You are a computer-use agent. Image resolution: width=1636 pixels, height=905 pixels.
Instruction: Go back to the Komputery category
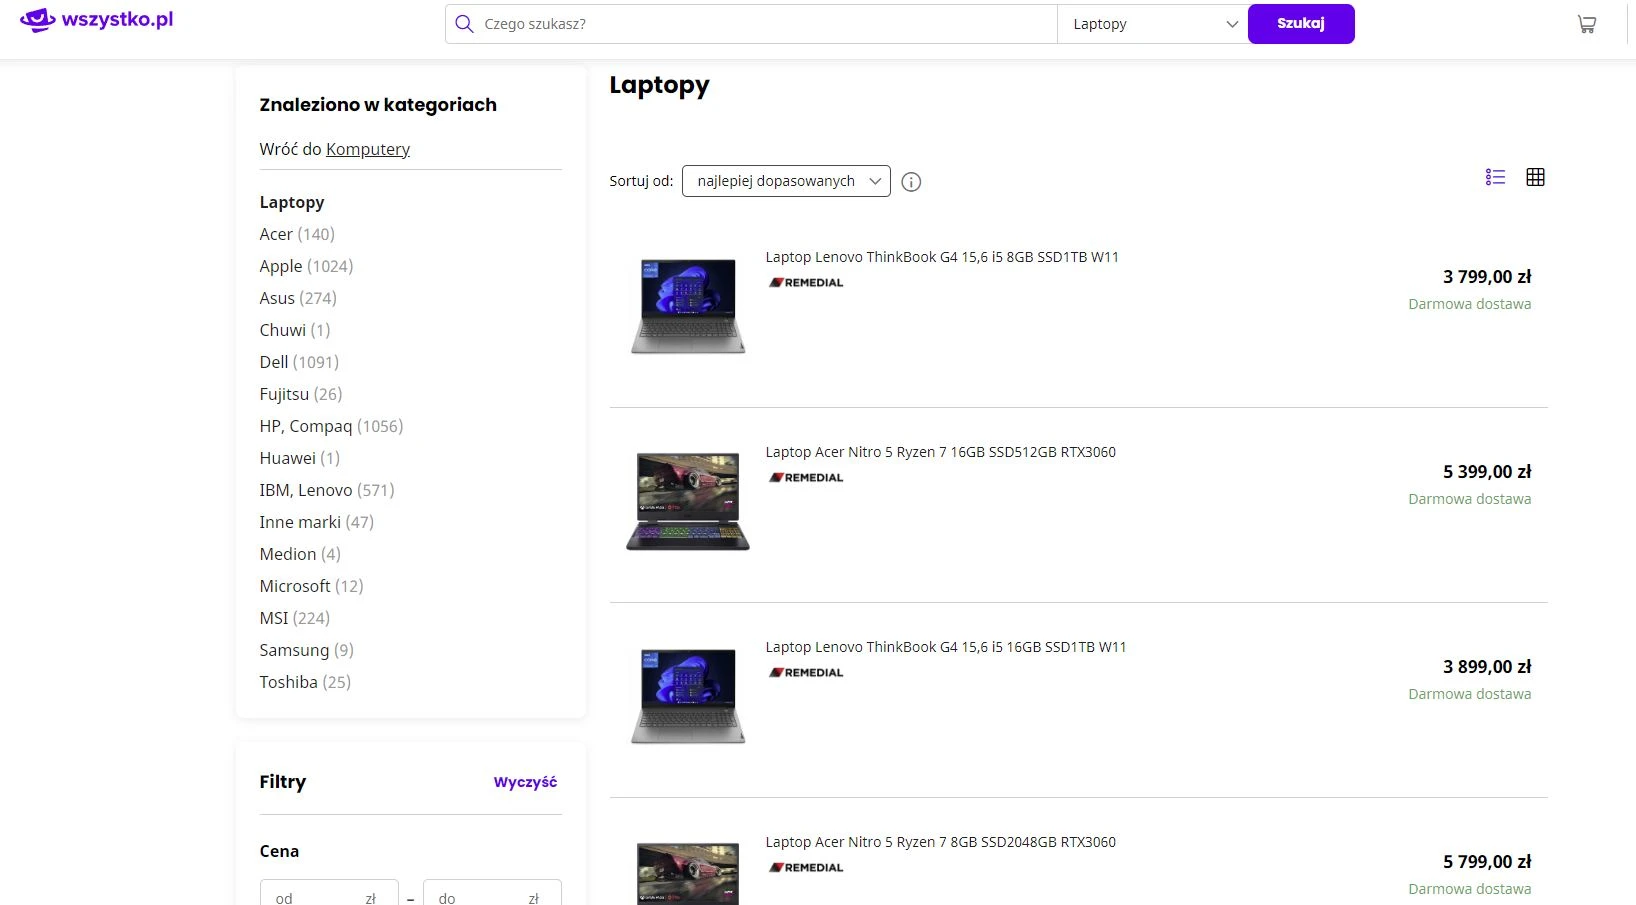[368, 149]
